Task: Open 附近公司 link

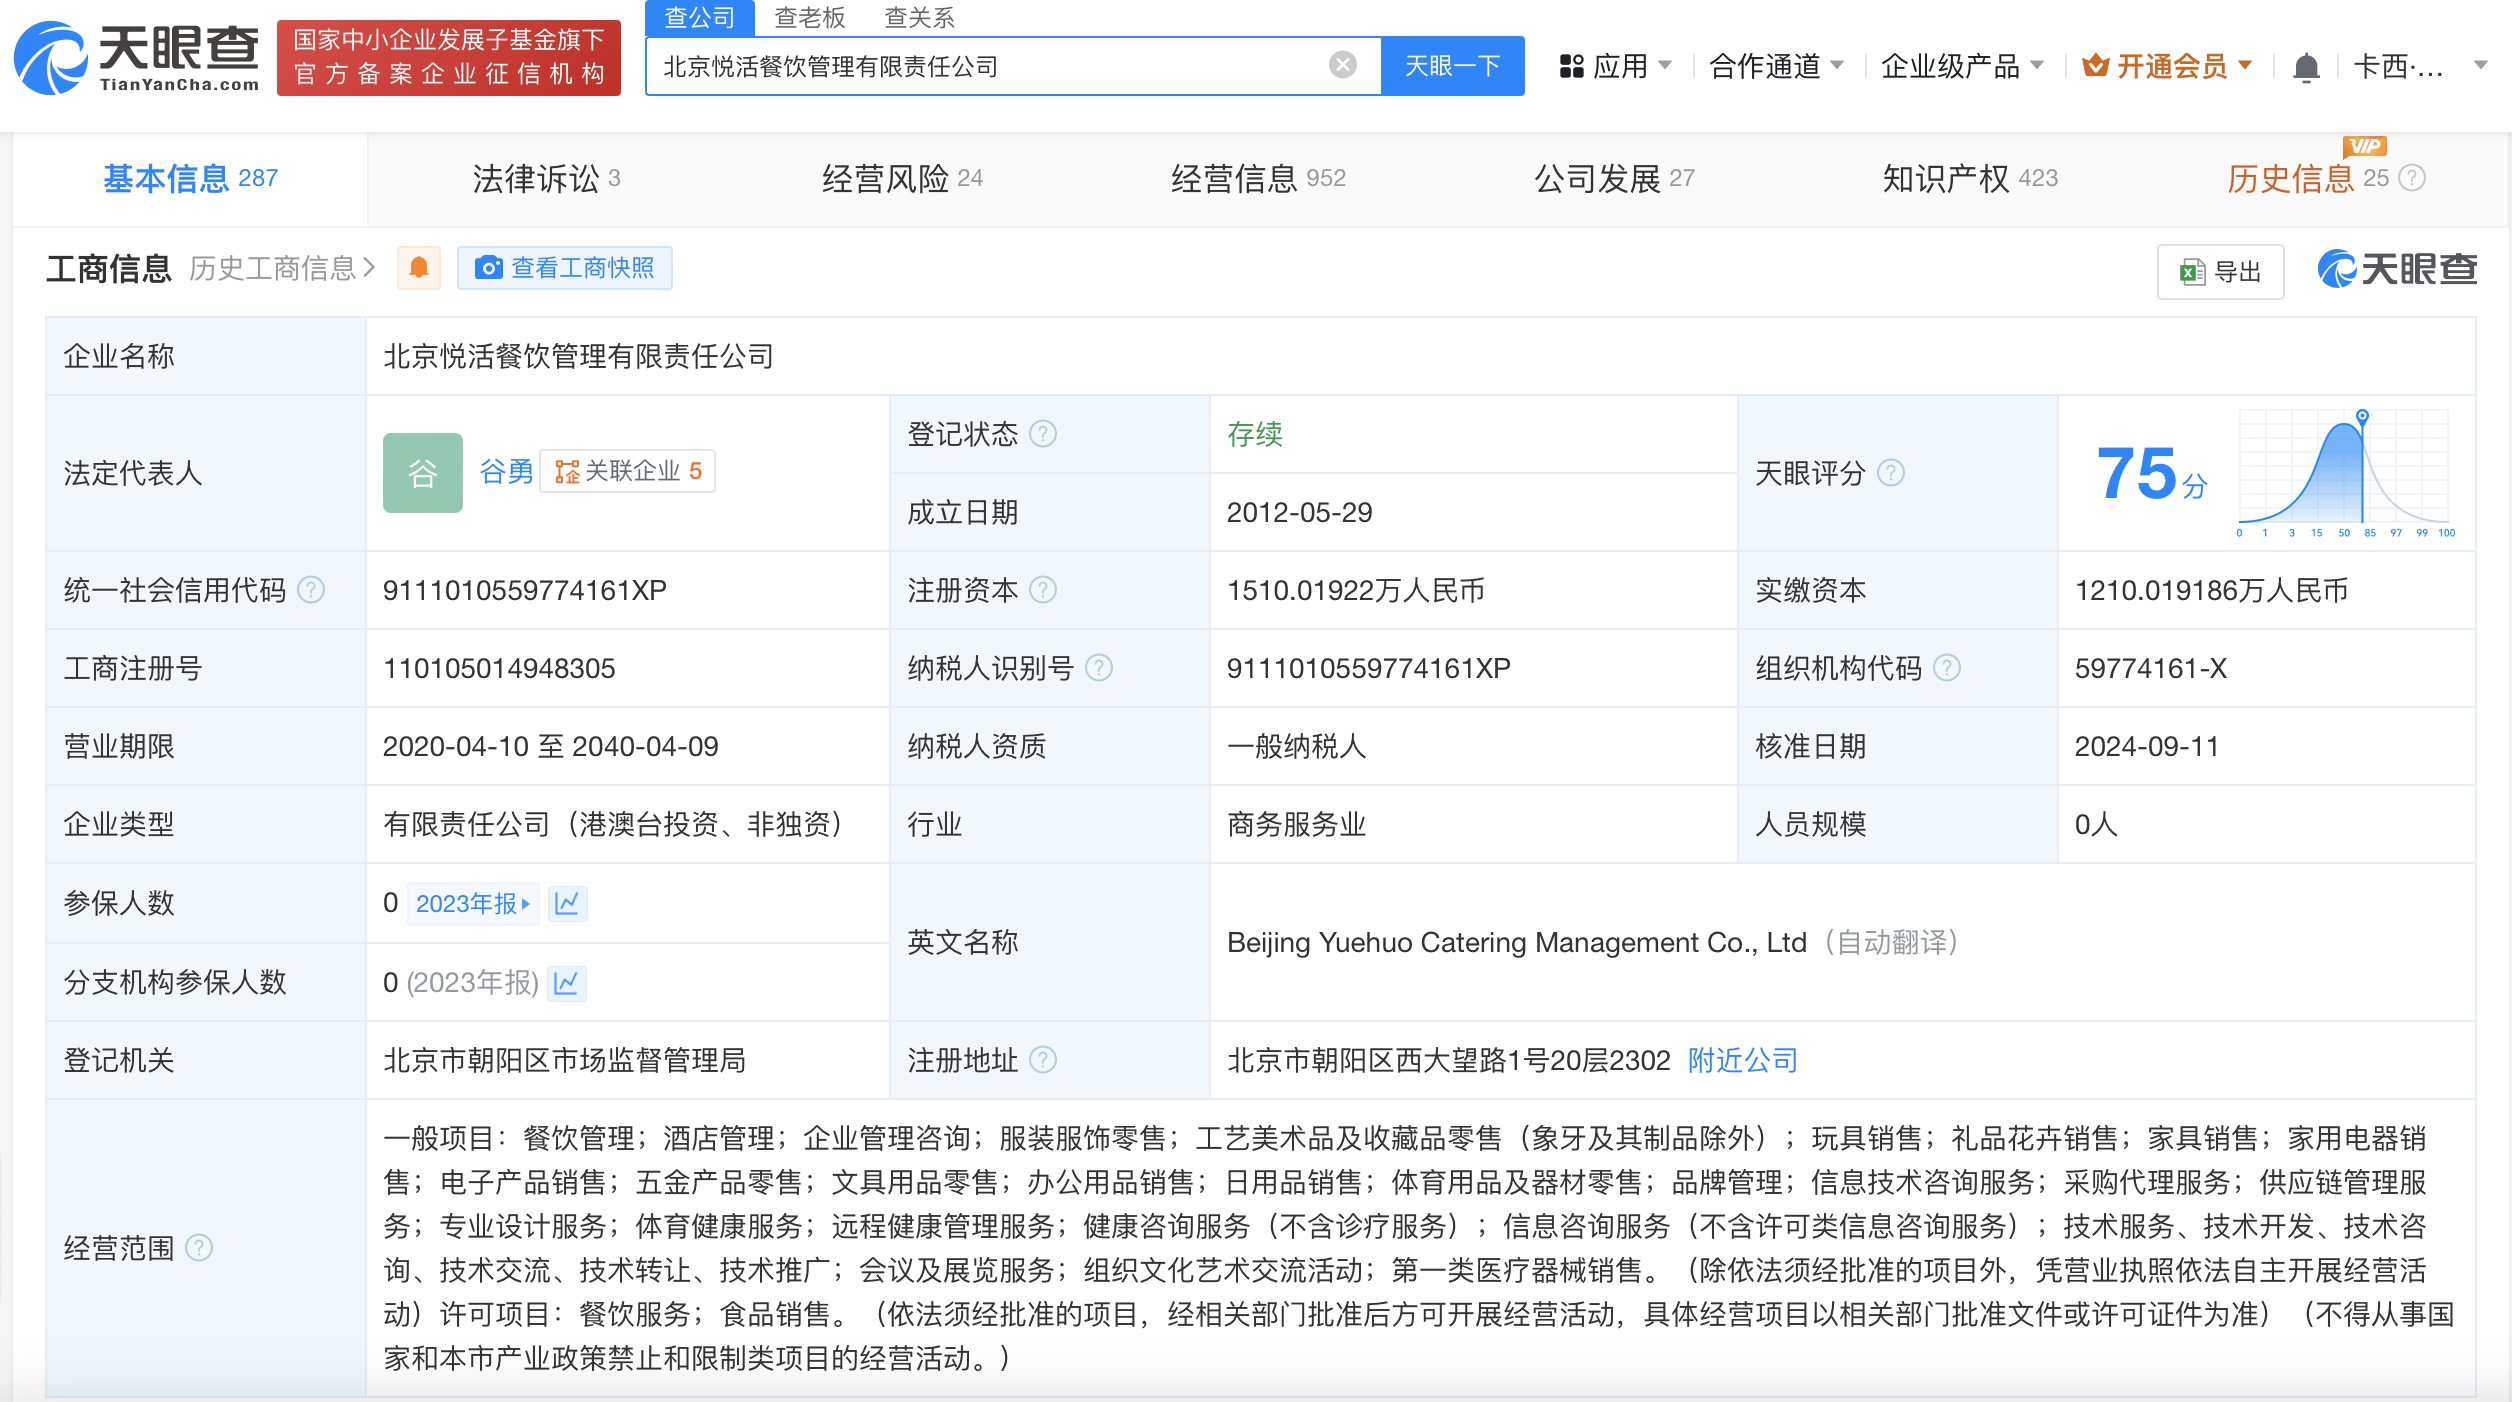Action: [x=1743, y=1060]
